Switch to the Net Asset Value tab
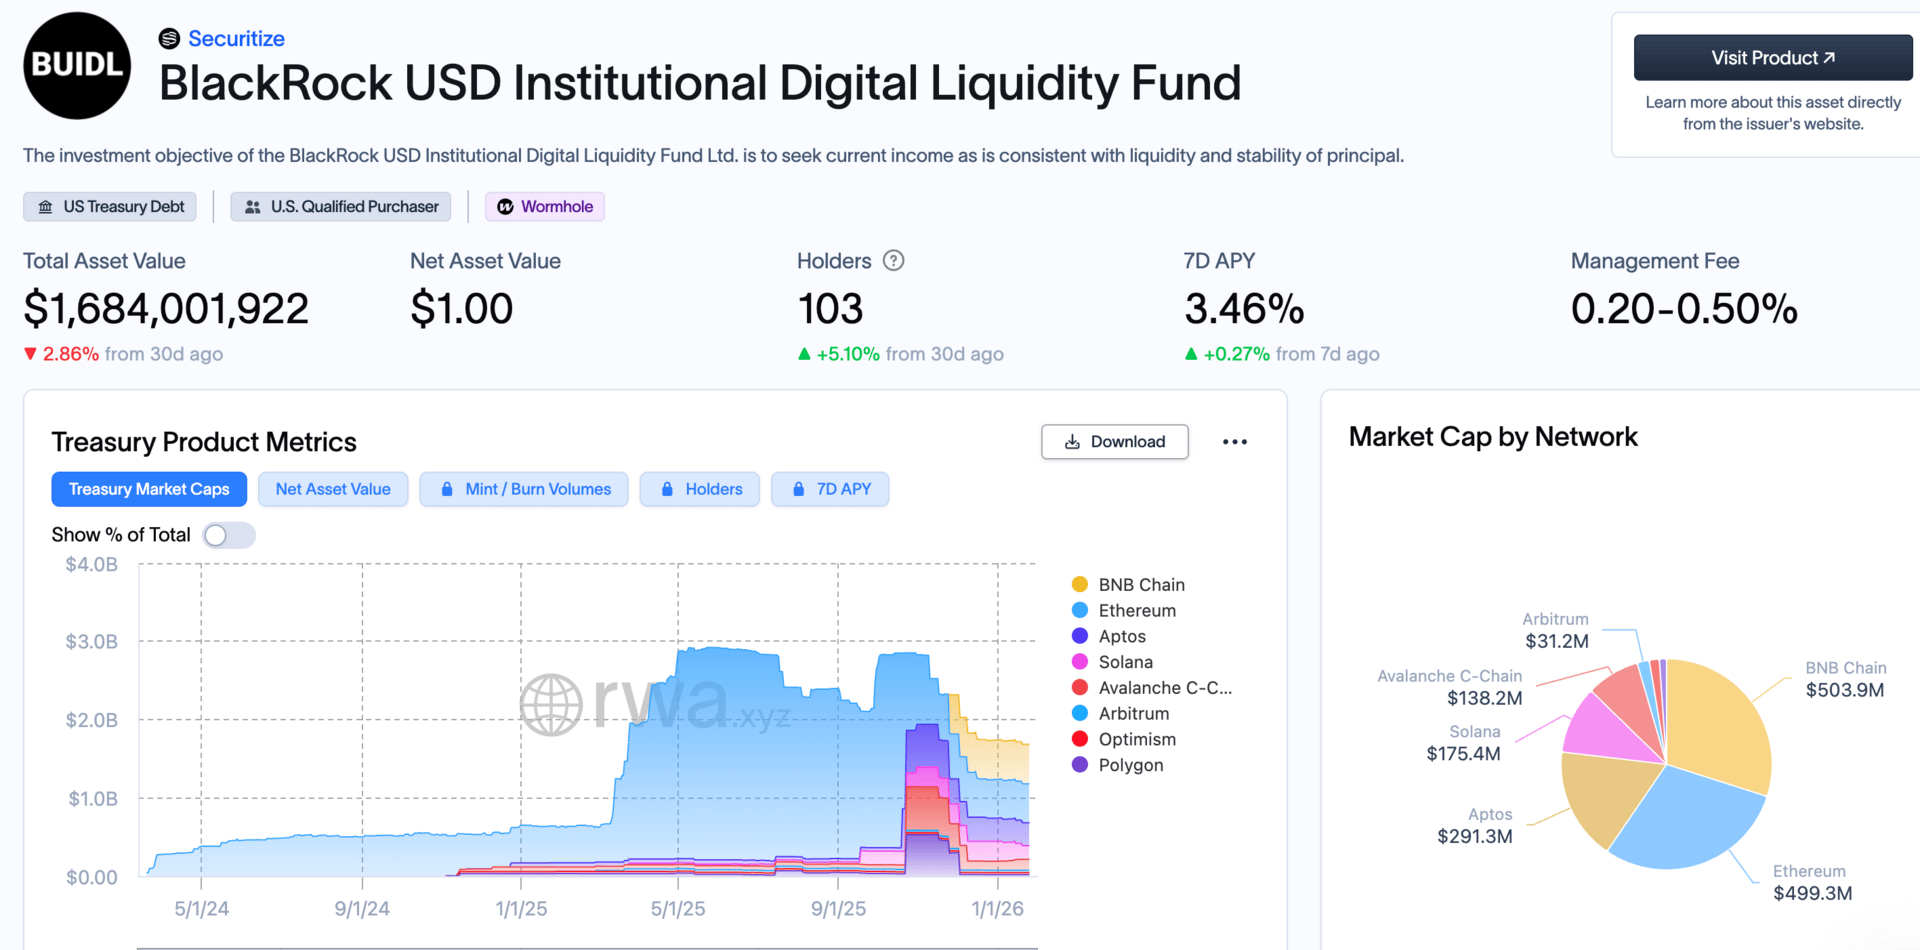Viewport: 1920px width, 950px height. (x=333, y=489)
